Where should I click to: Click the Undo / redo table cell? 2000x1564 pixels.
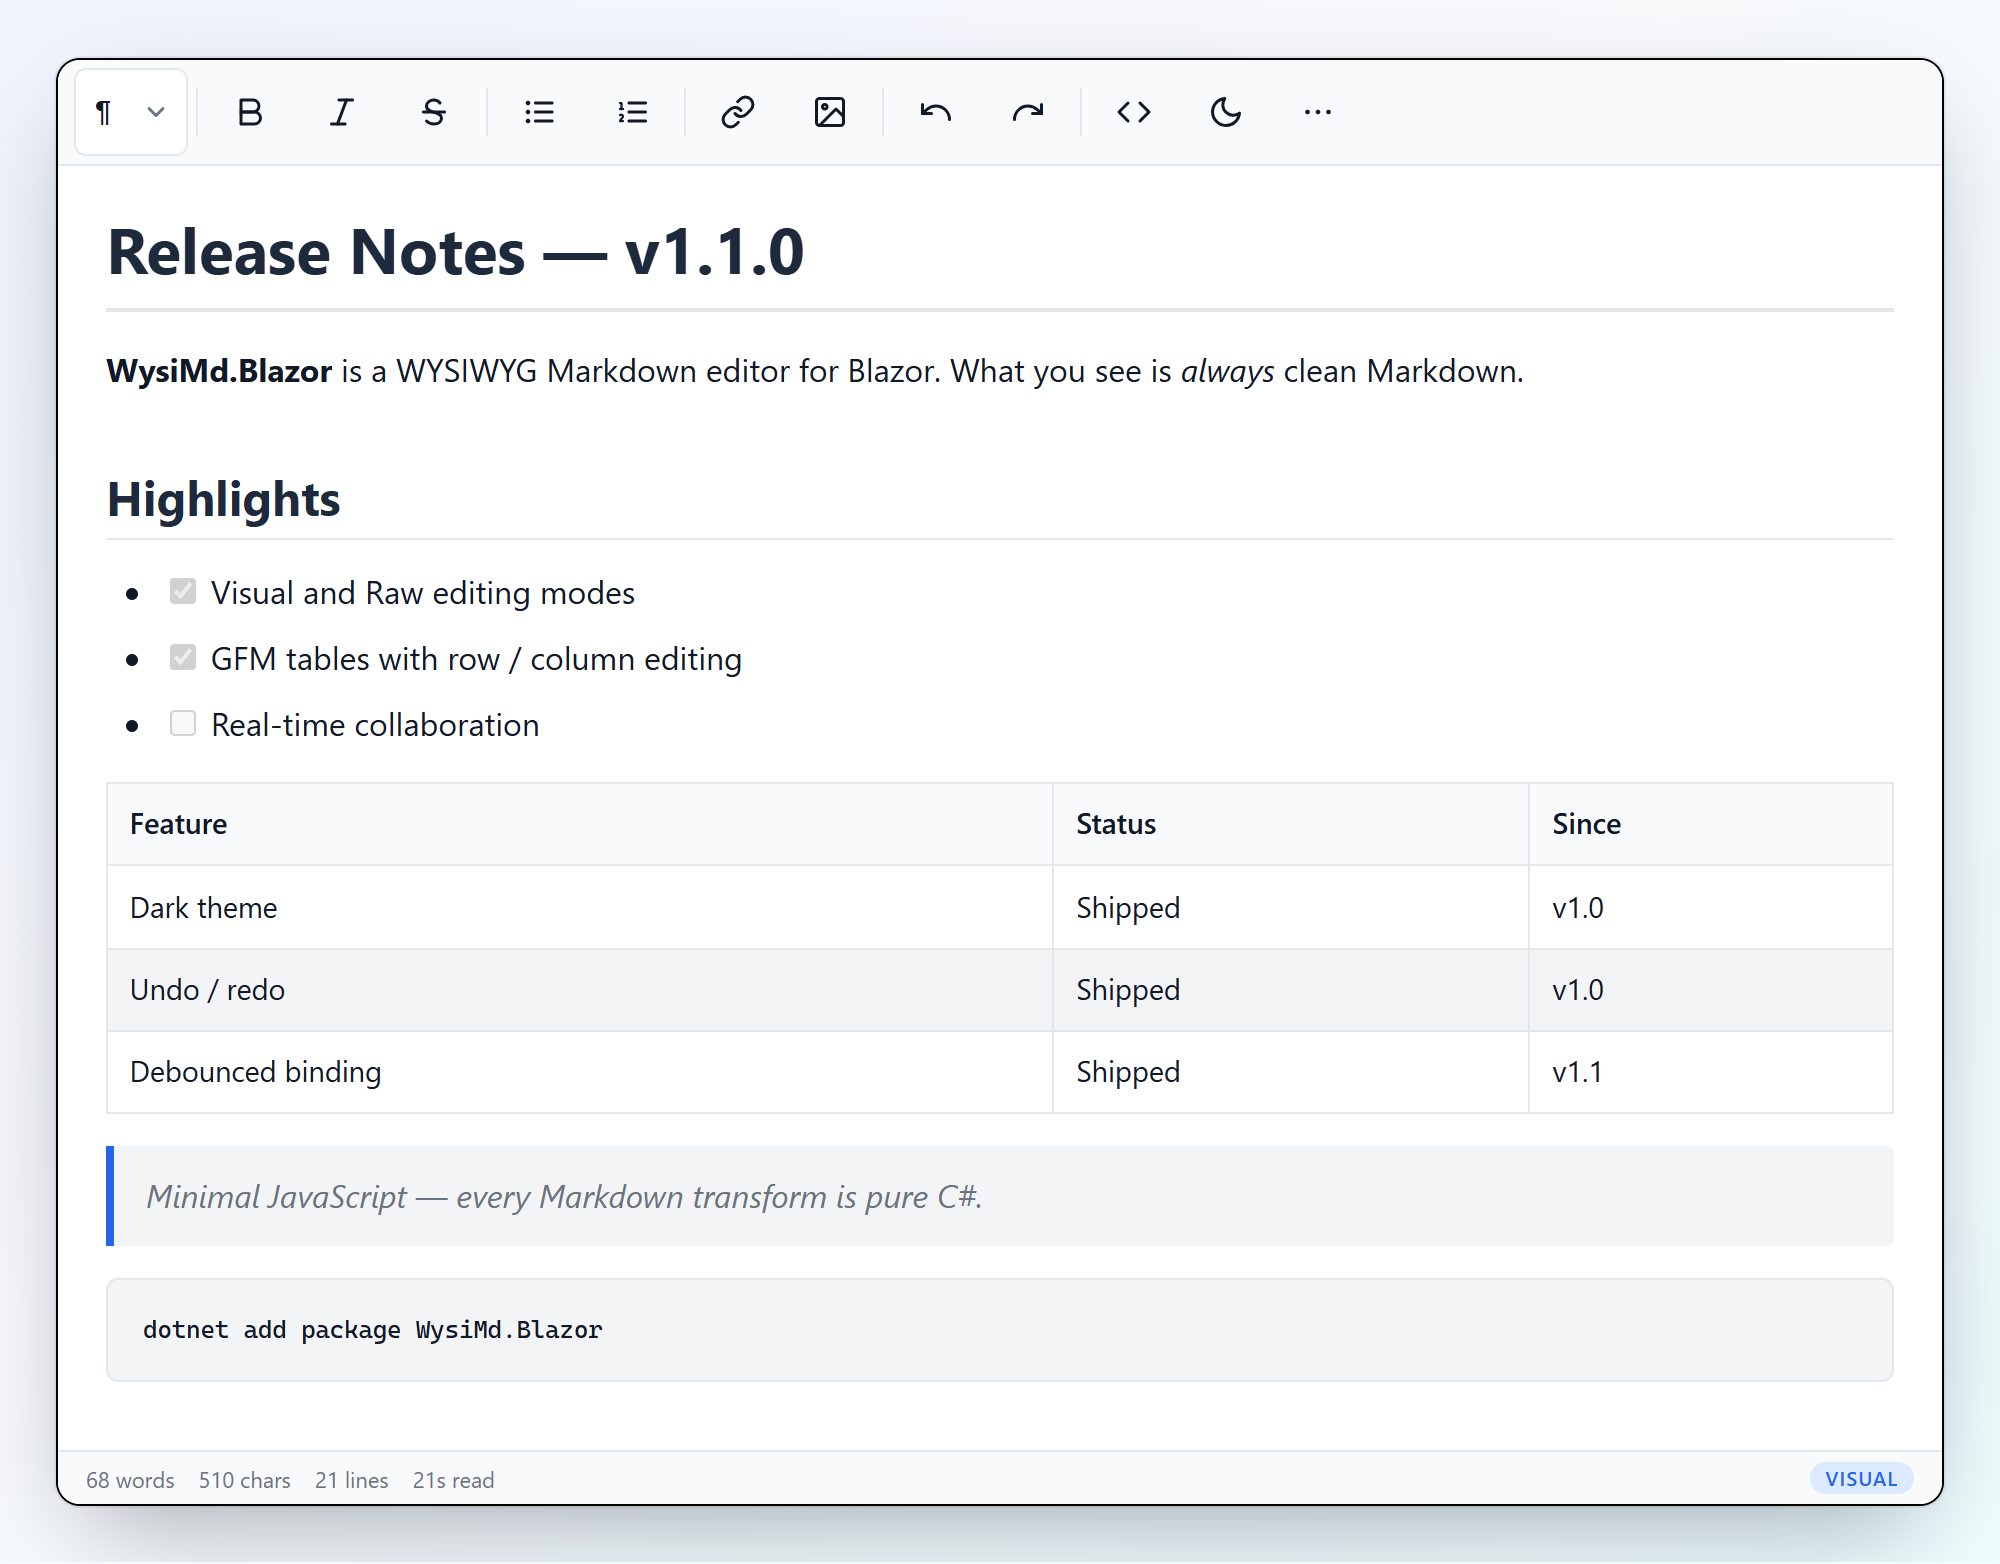point(580,990)
